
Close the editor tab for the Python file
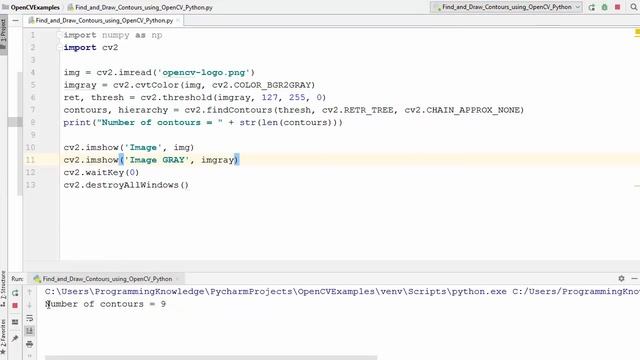click(178, 20)
